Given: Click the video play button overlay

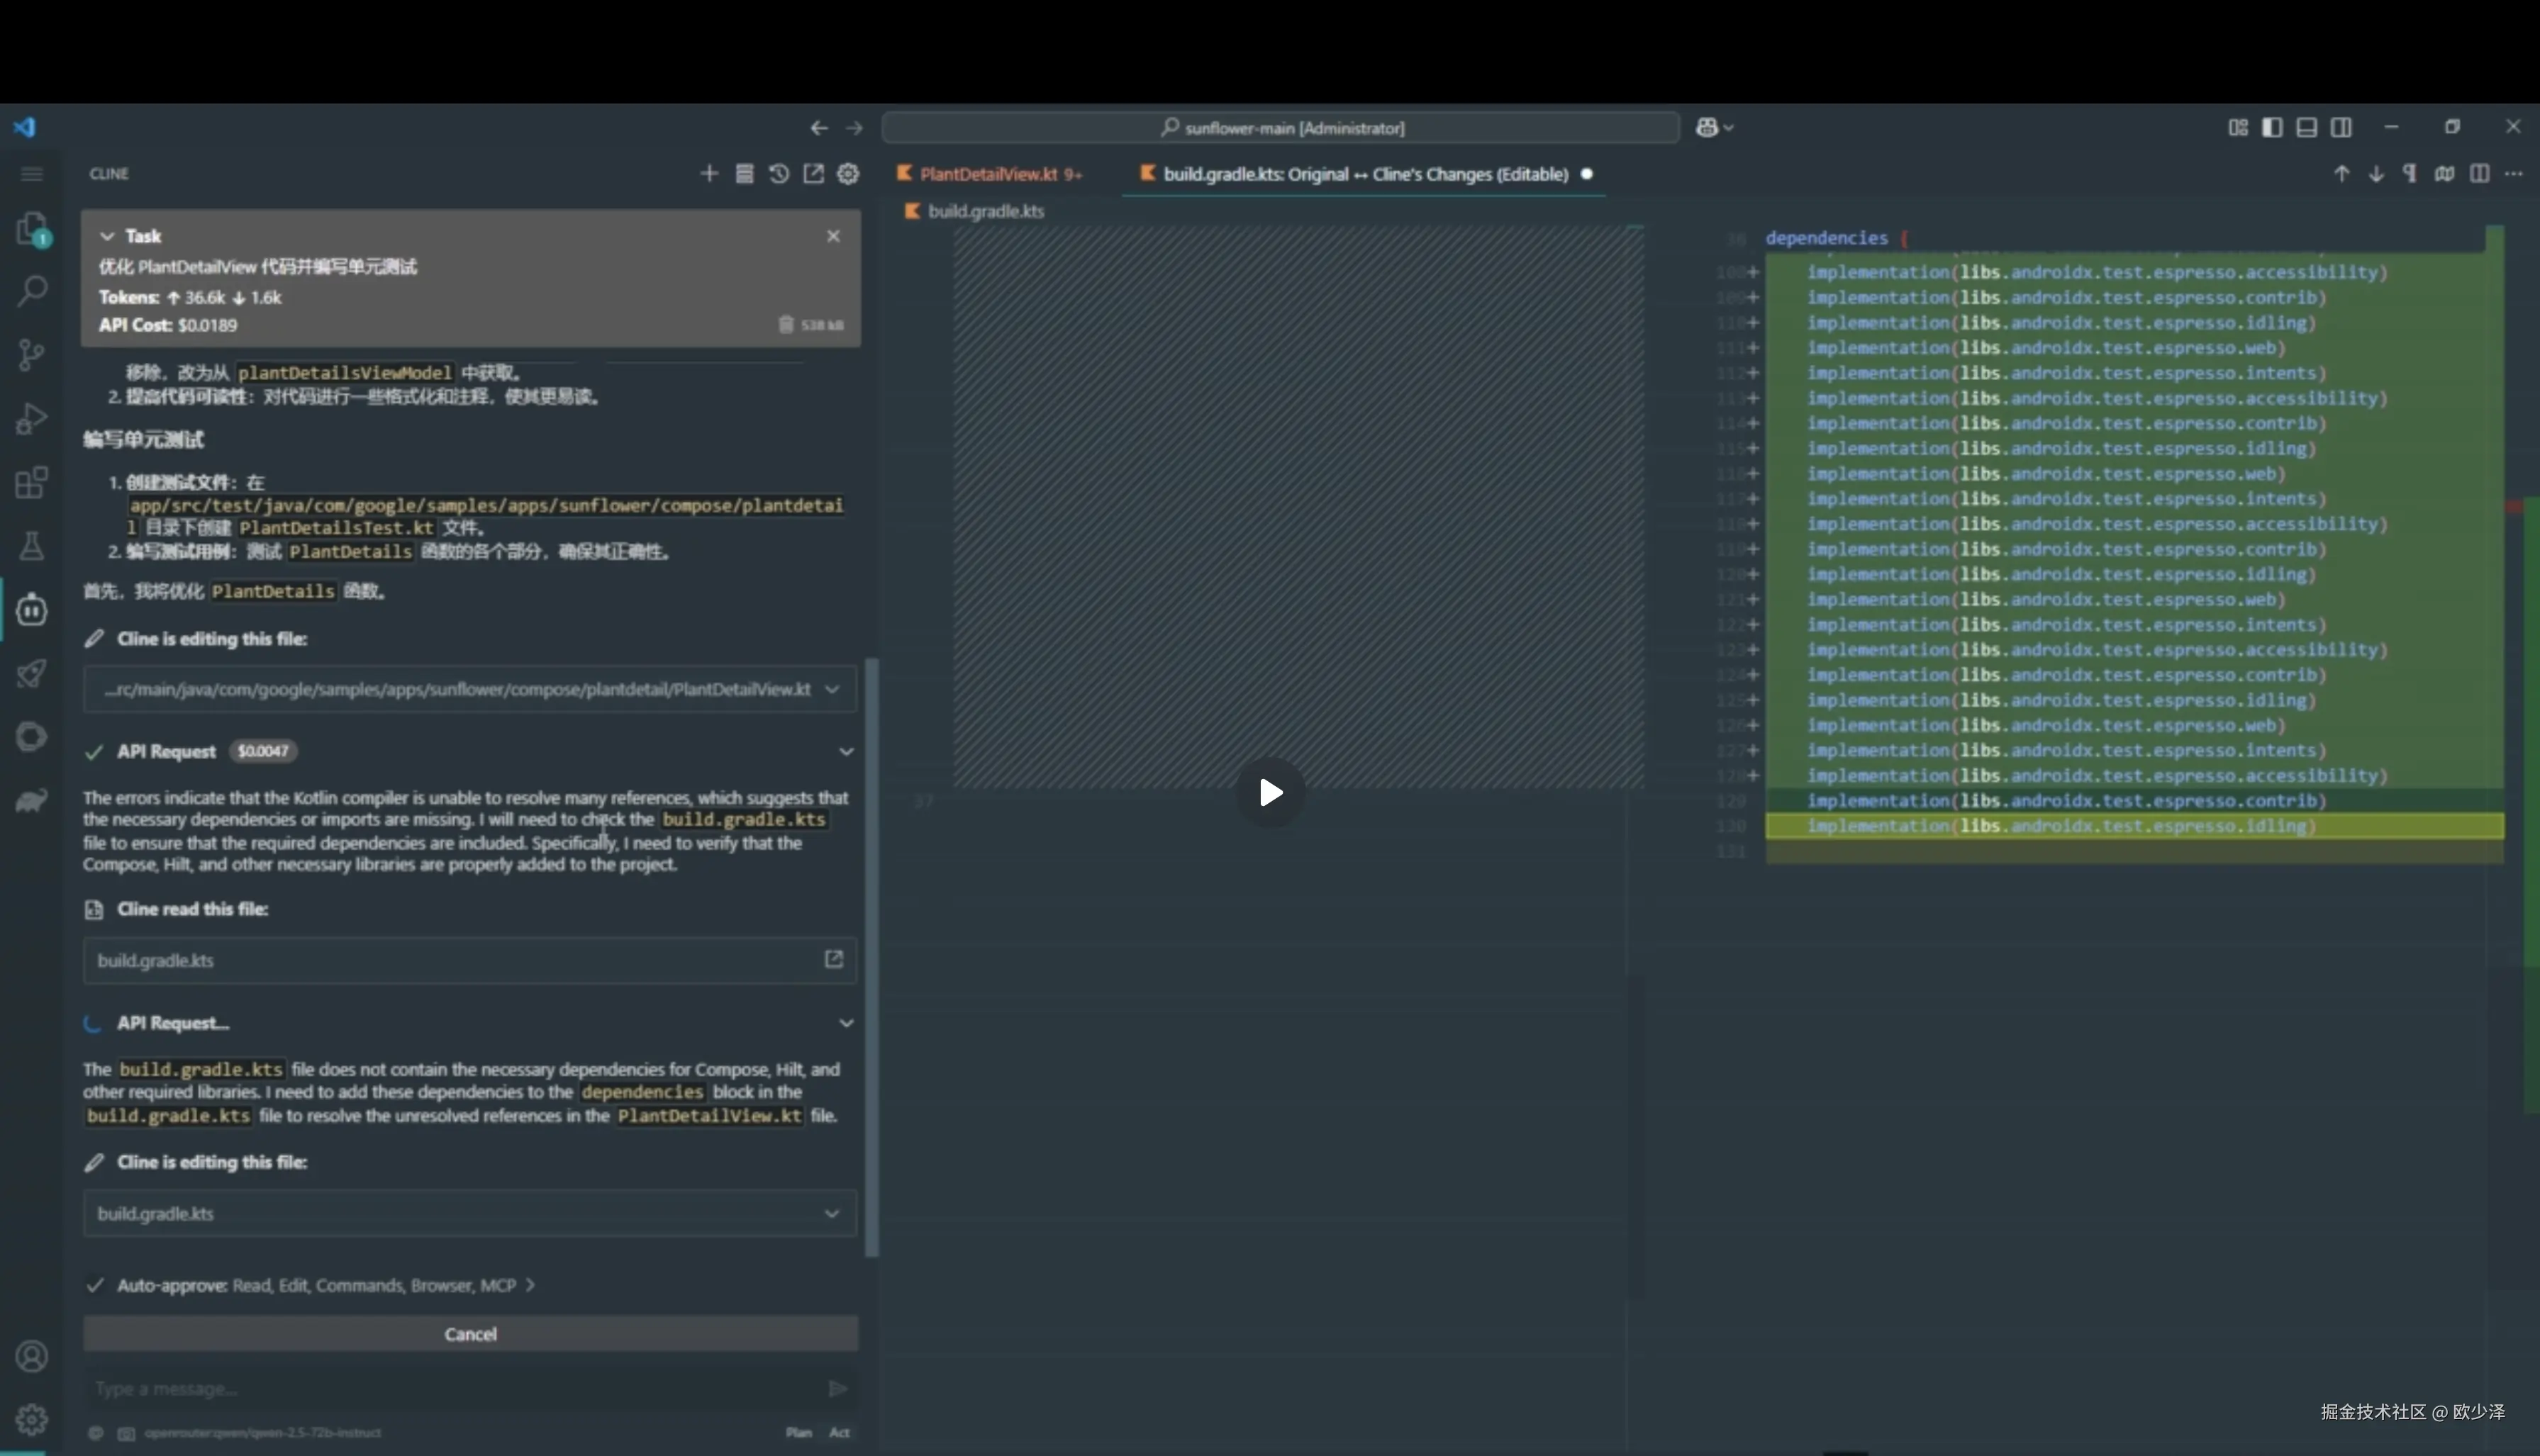Looking at the screenshot, I should [x=1270, y=792].
